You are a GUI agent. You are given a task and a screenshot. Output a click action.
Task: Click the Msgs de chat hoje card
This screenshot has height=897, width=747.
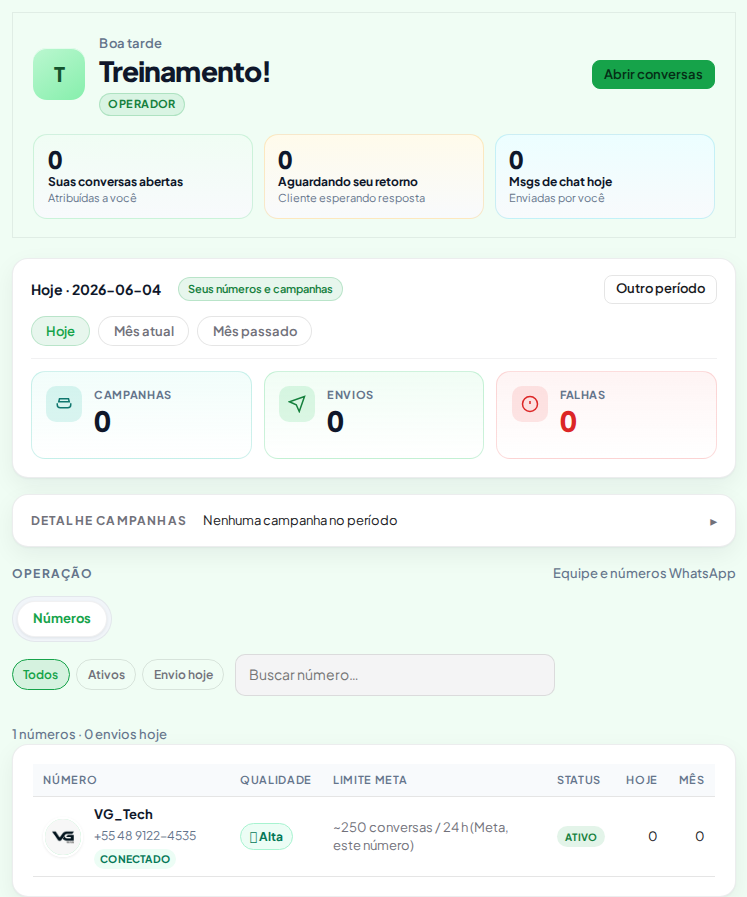coord(605,176)
